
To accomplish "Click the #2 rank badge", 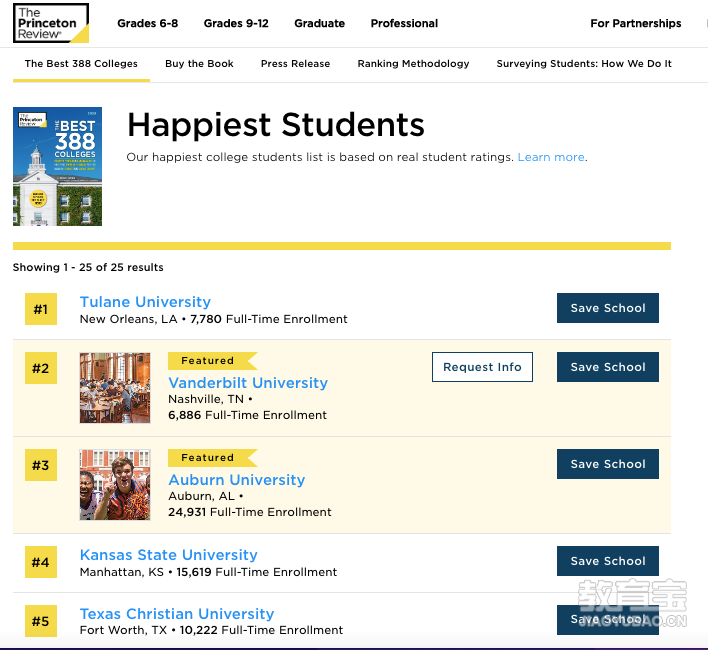I will pyautogui.click(x=41, y=368).
